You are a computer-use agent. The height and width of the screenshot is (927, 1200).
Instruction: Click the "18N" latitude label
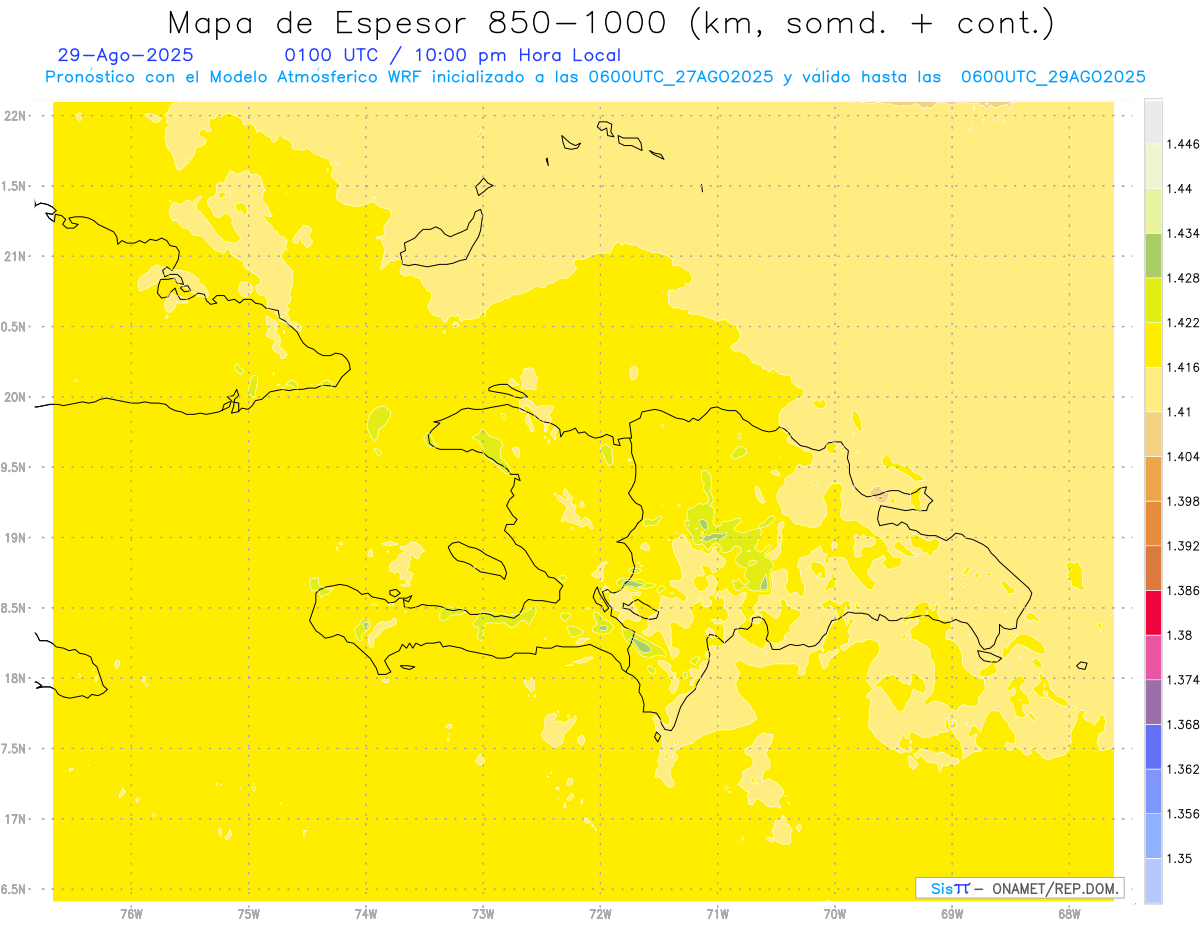click(16, 679)
